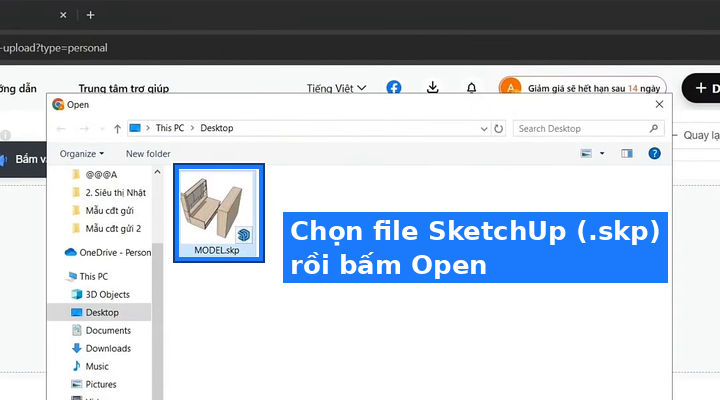Close the current browser tab
Screen dimensions: 720x400
tap(63, 15)
